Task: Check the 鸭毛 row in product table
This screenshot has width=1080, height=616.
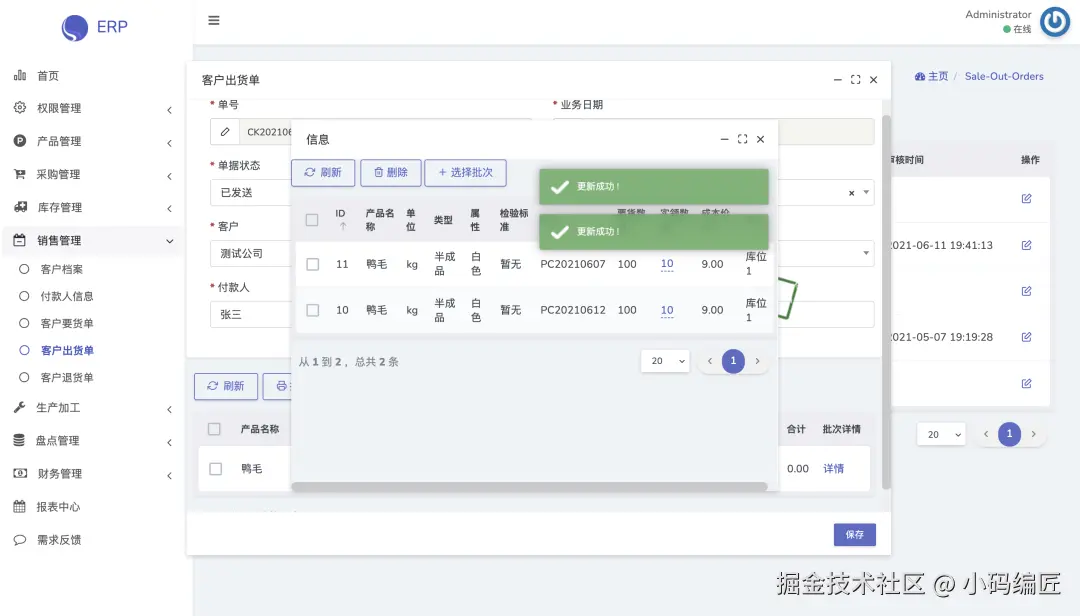Action: click(216, 469)
